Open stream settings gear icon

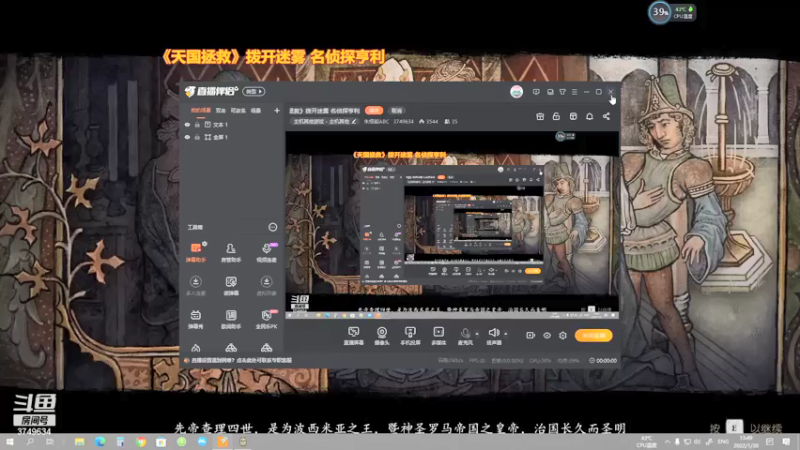tap(563, 335)
